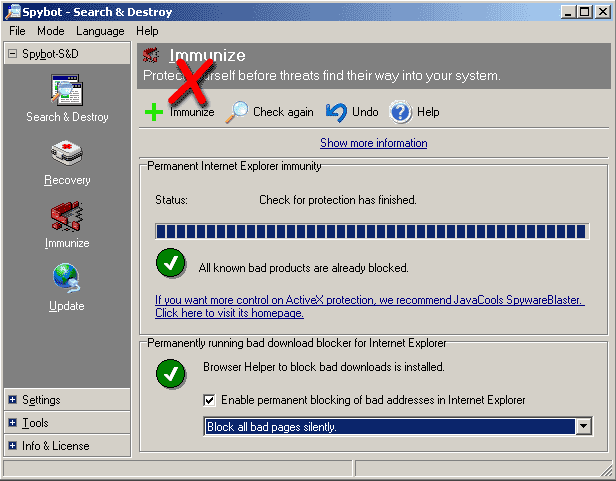Click the Undo arrow icon
Image resolution: width=616 pixels, height=481 pixels.
(336, 112)
